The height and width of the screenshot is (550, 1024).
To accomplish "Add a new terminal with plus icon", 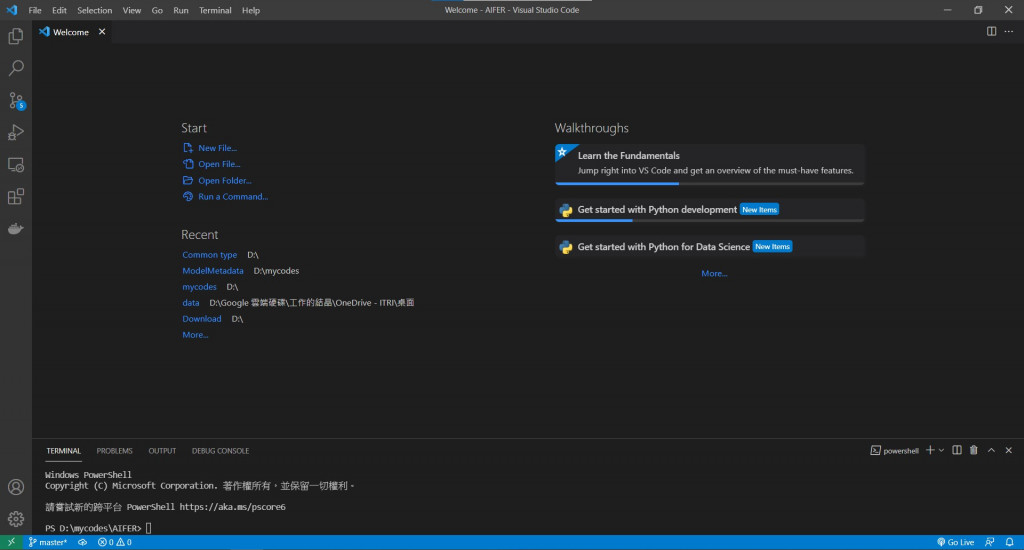I will coord(930,450).
